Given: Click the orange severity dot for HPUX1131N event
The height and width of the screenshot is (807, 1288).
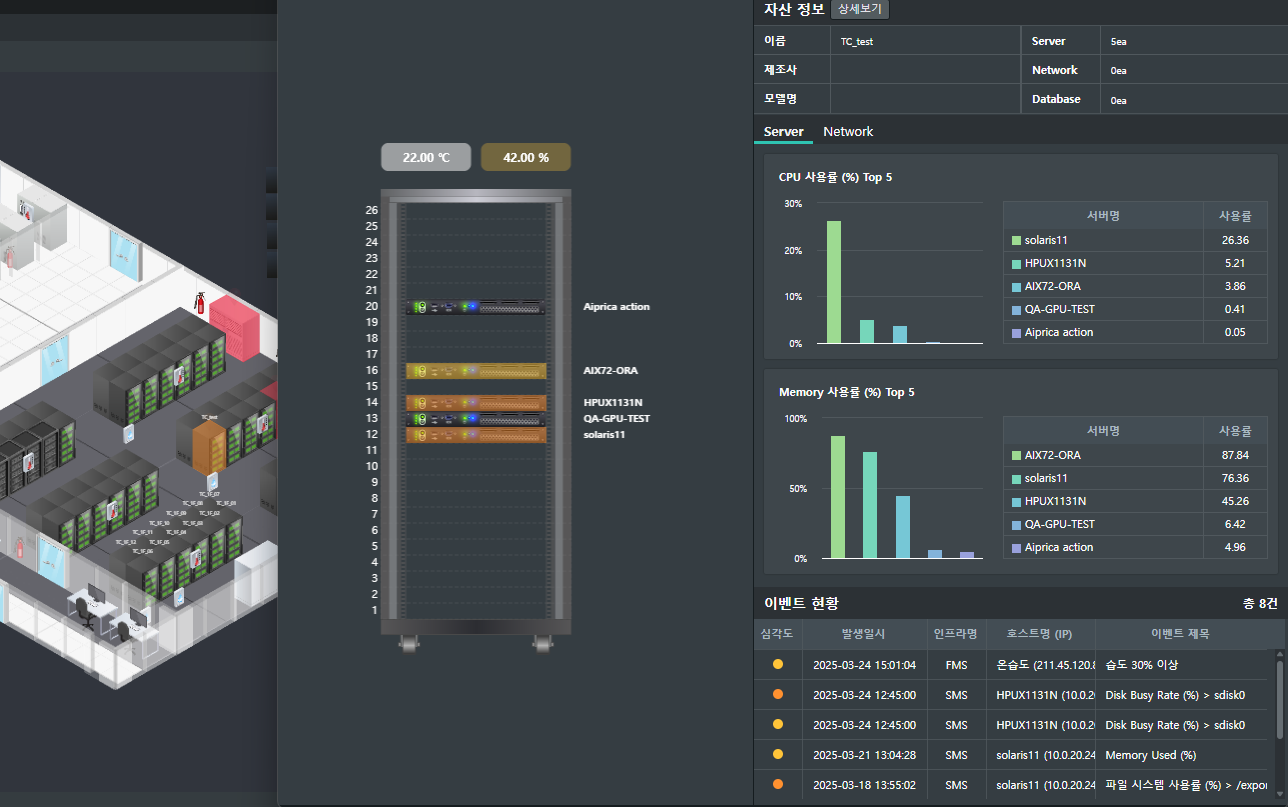Looking at the screenshot, I should (778, 694).
